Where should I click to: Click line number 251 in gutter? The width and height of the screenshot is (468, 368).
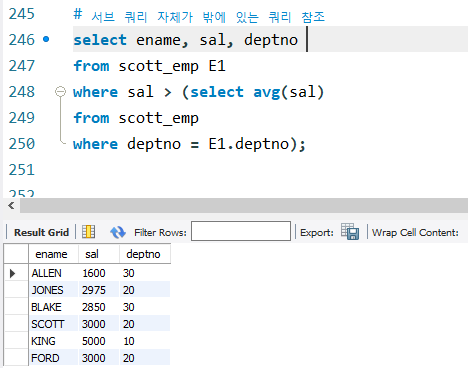point(22,170)
